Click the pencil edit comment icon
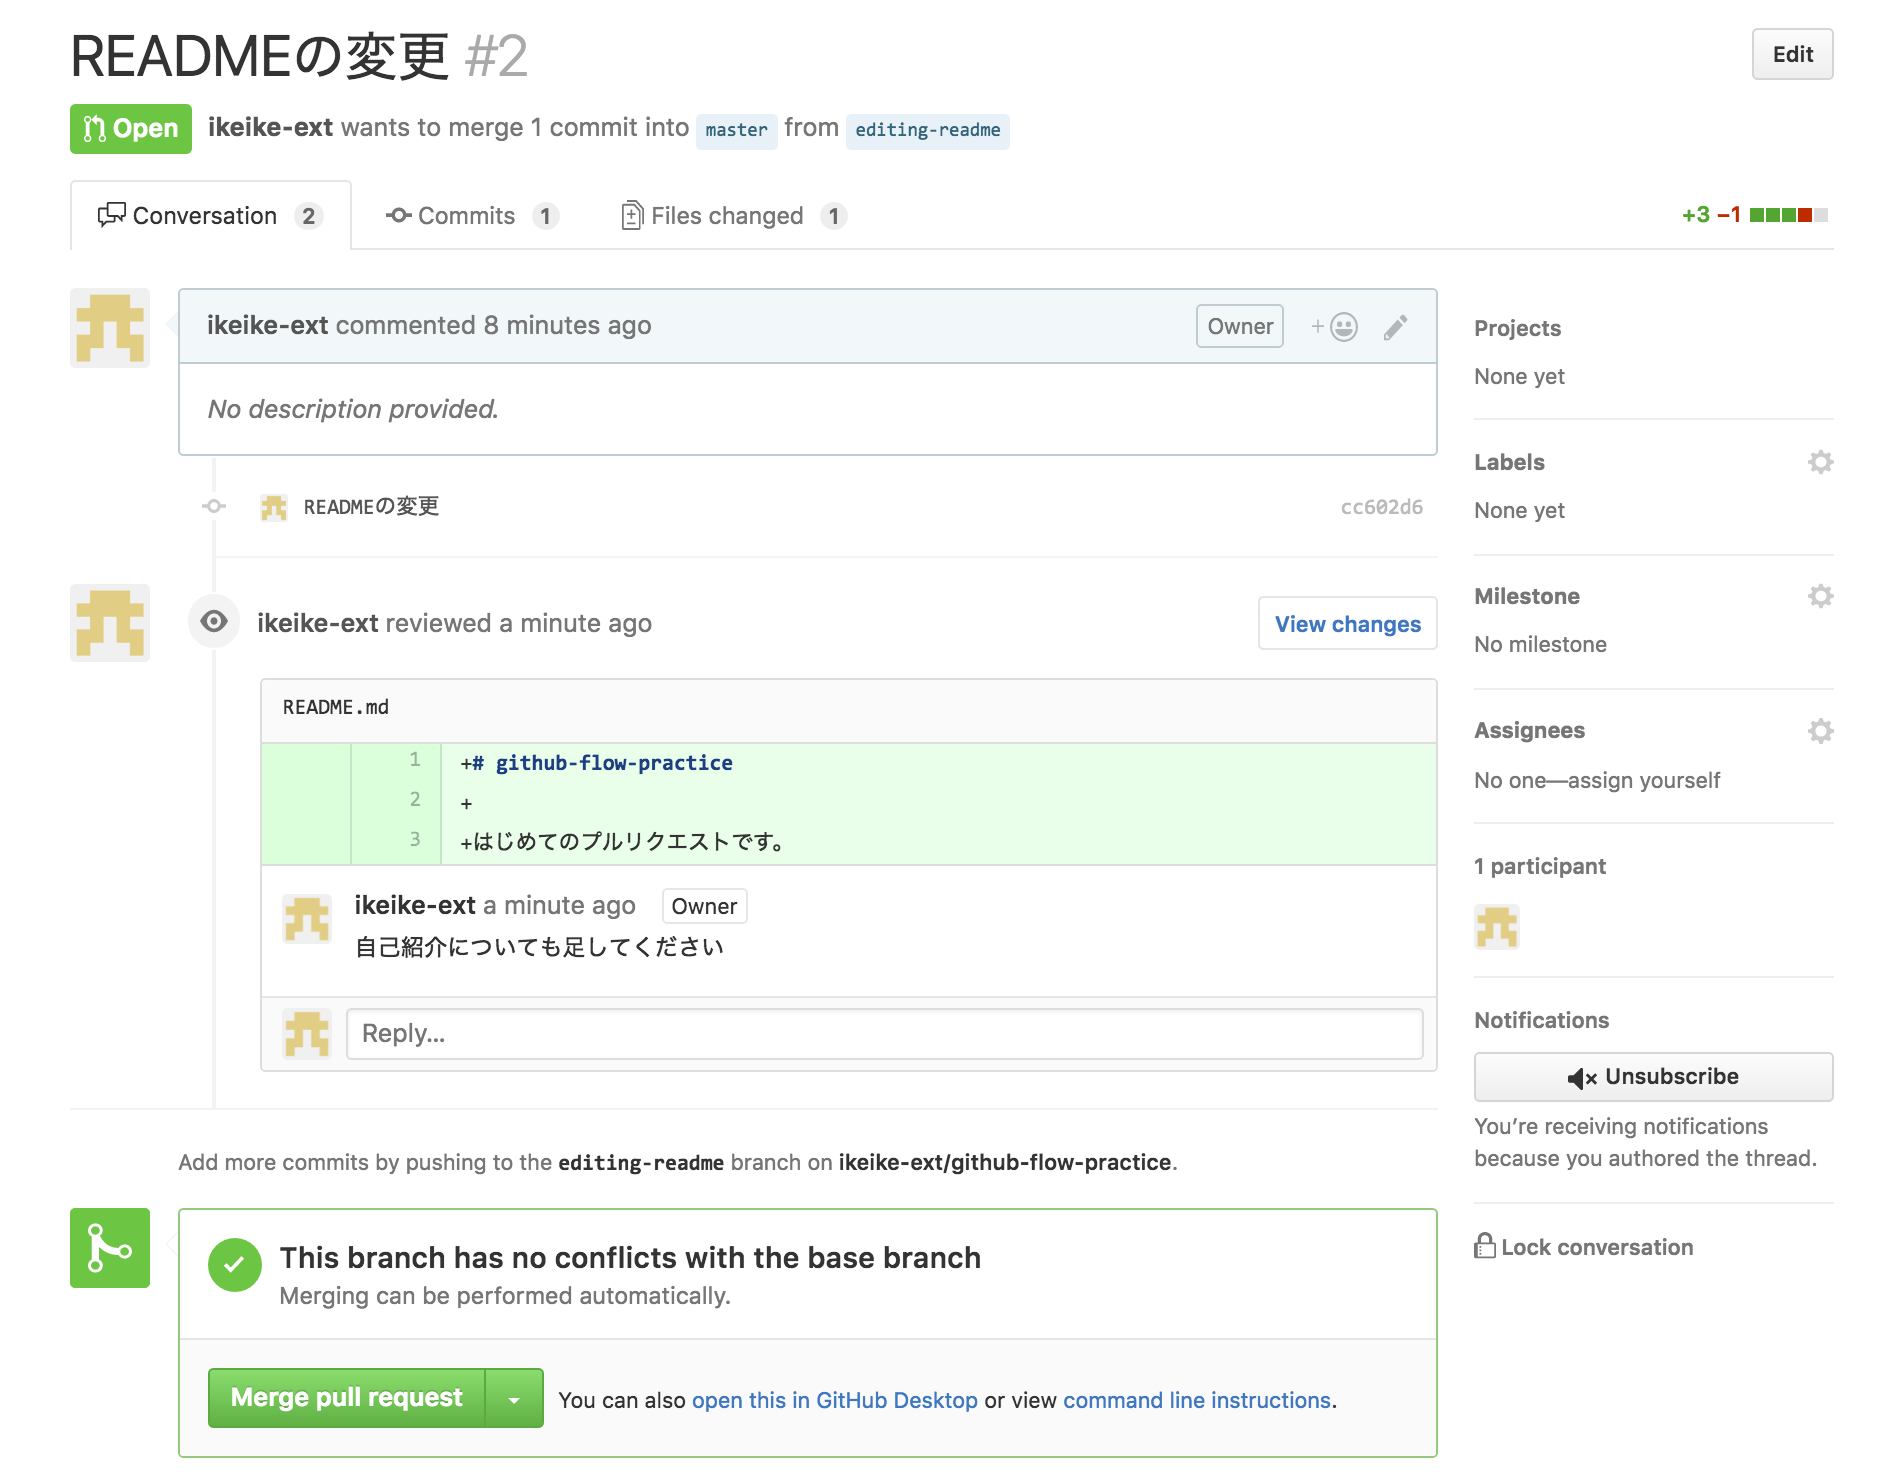This screenshot has height=1472, width=1886. 1395,327
